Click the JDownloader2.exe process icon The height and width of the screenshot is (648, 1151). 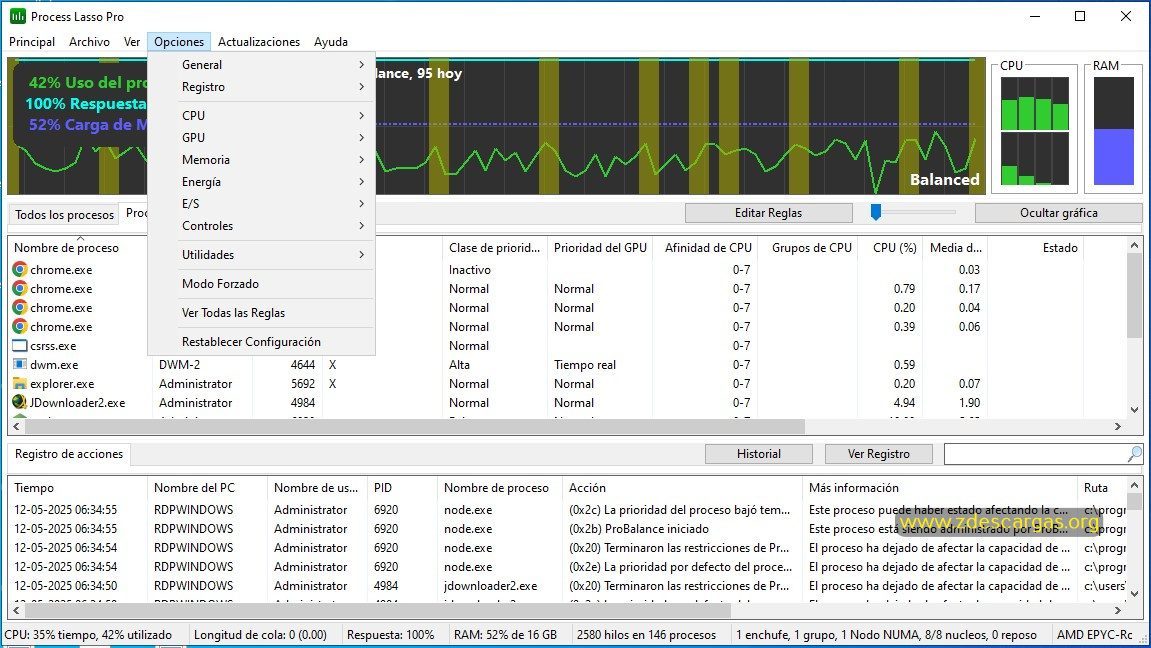click(x=20, y=402)
